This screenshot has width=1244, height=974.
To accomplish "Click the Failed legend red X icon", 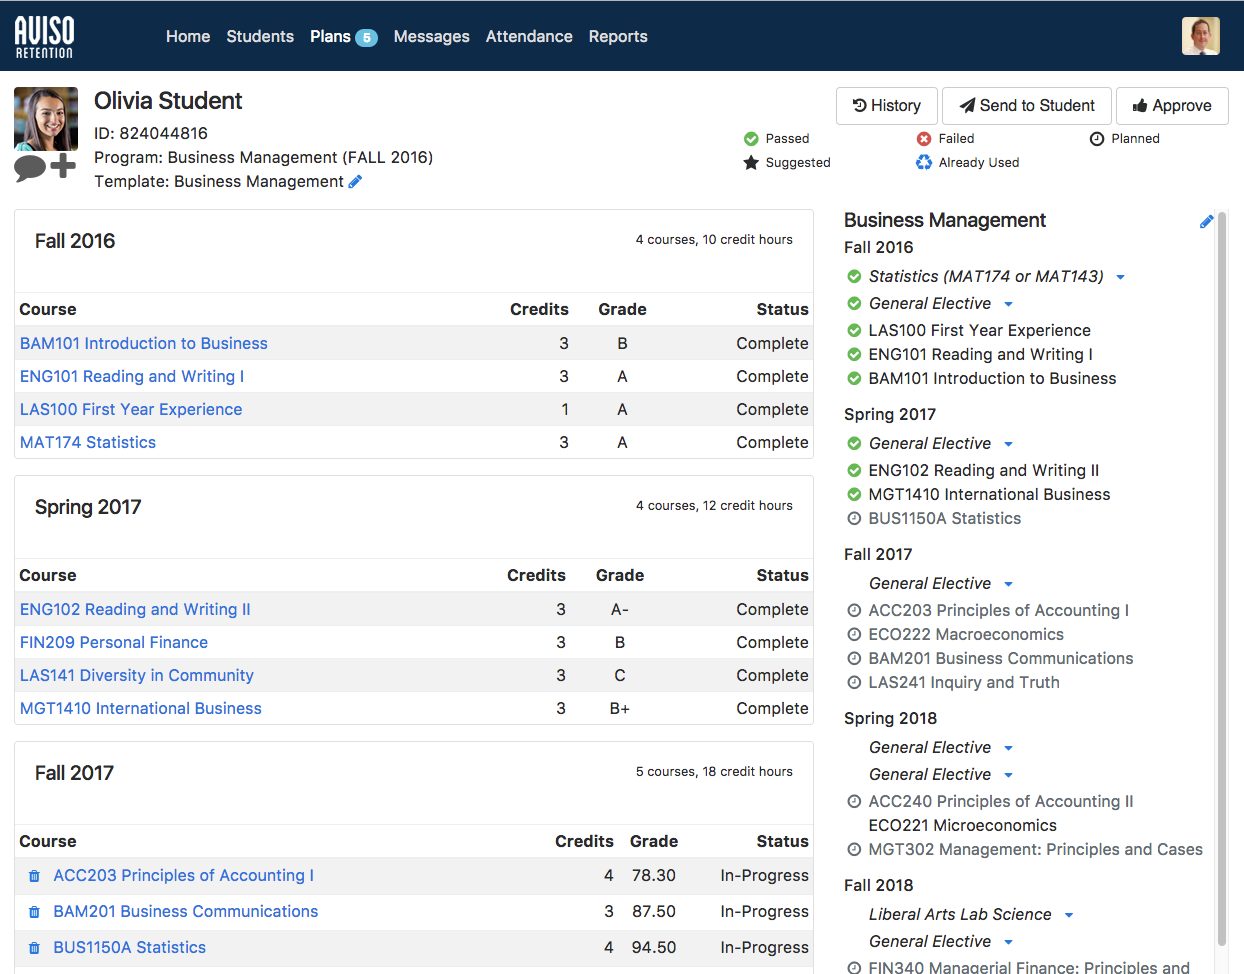I will pyautogui.click(x=924, y=139).
